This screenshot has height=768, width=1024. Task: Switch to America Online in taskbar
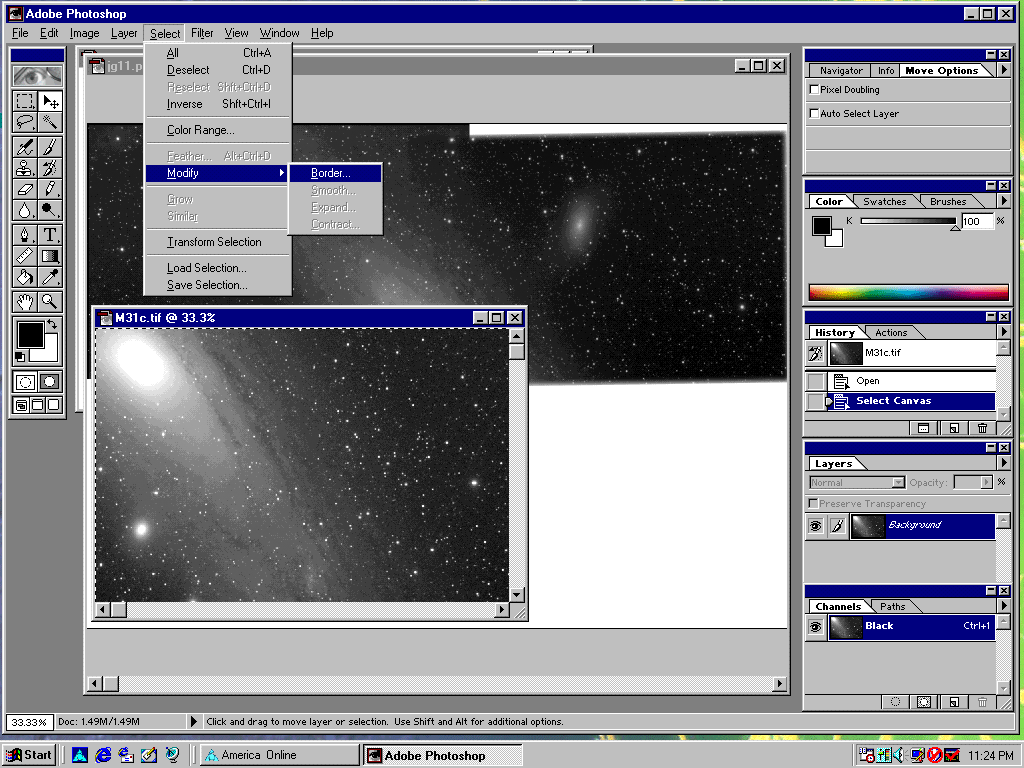(280, 755)
